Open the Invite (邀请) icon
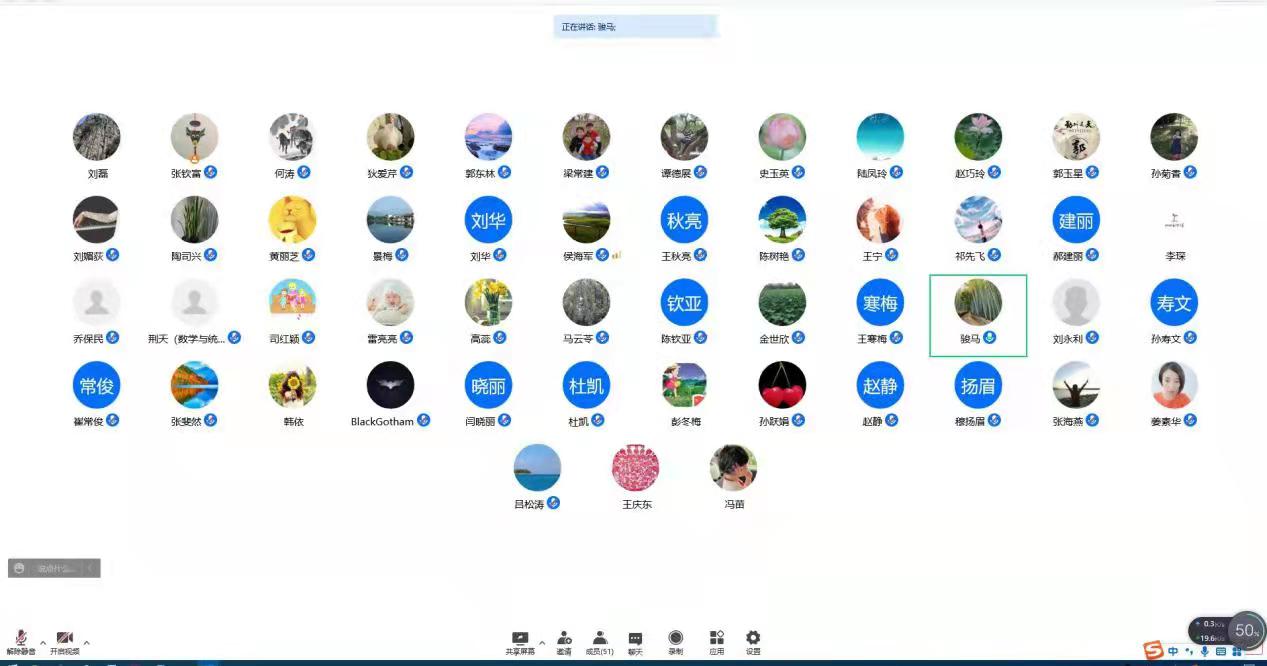Viewport: 1267px width, 666px height. (564, 639)
